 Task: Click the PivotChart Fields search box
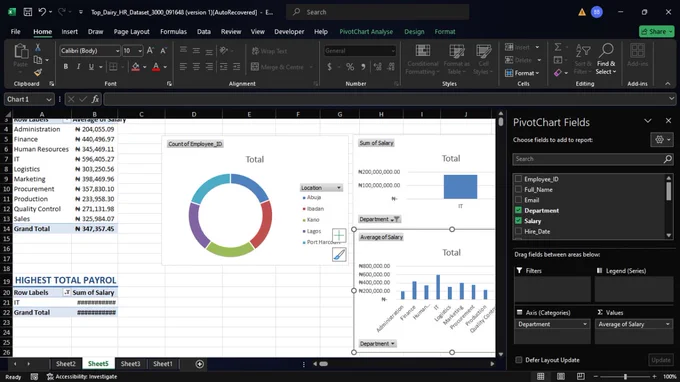(x=593, y=159)
